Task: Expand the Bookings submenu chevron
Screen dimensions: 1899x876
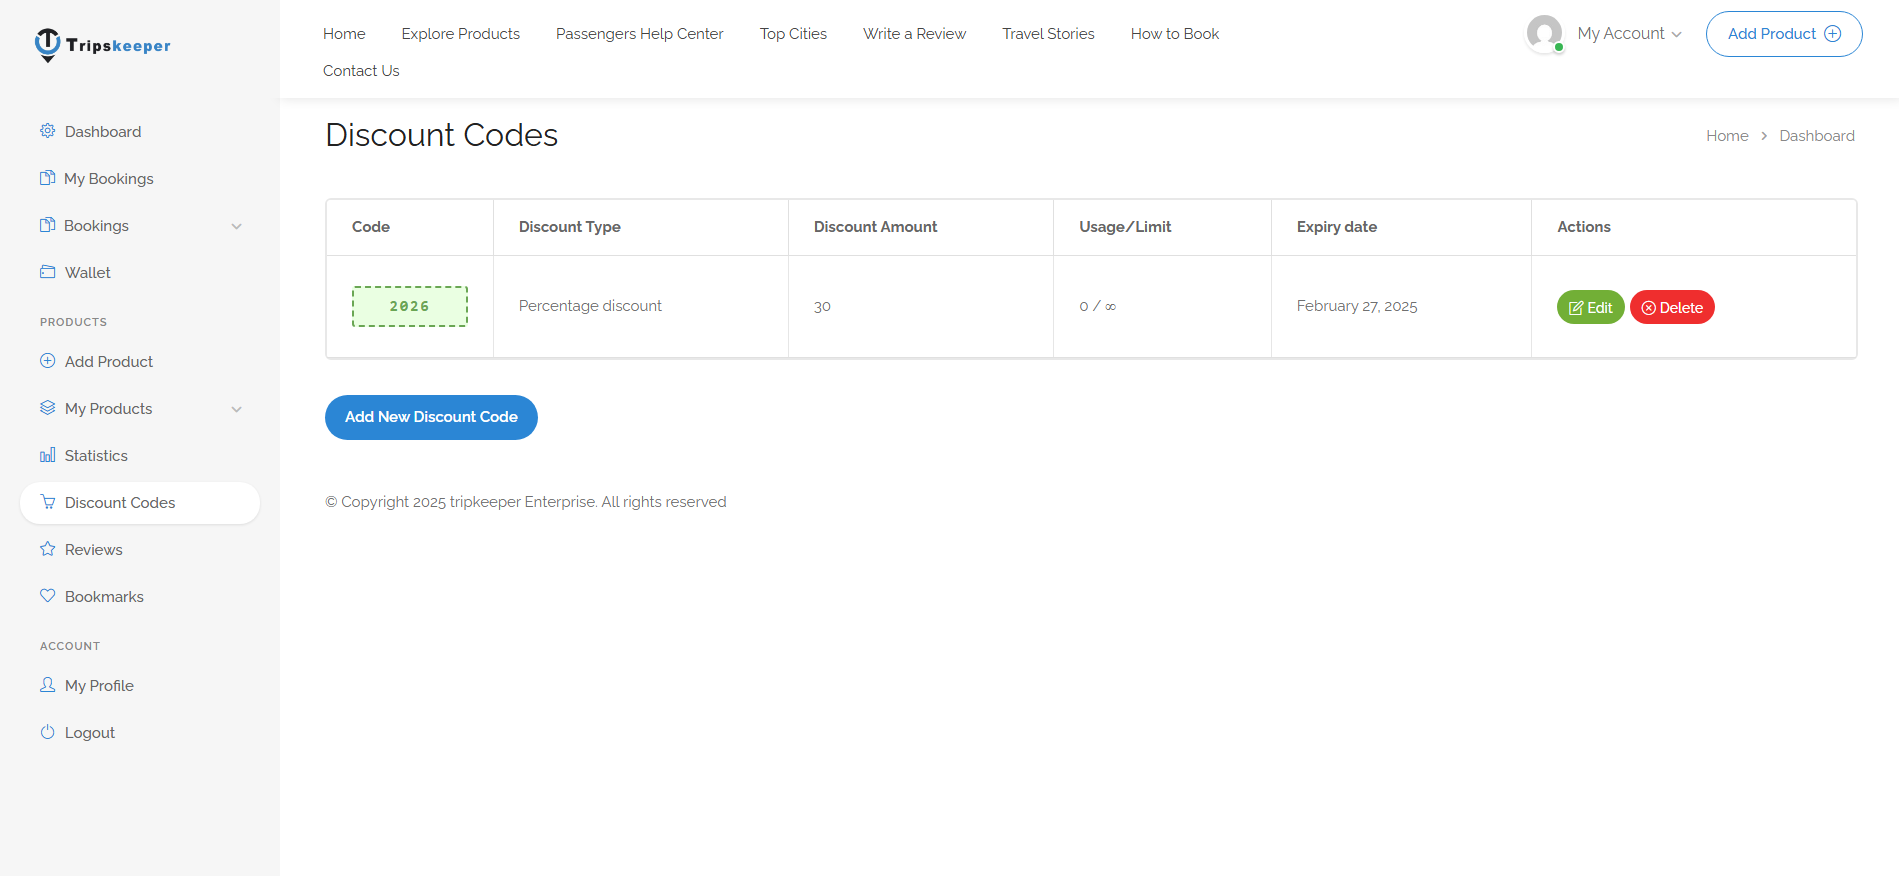Action: pos(237,226)
